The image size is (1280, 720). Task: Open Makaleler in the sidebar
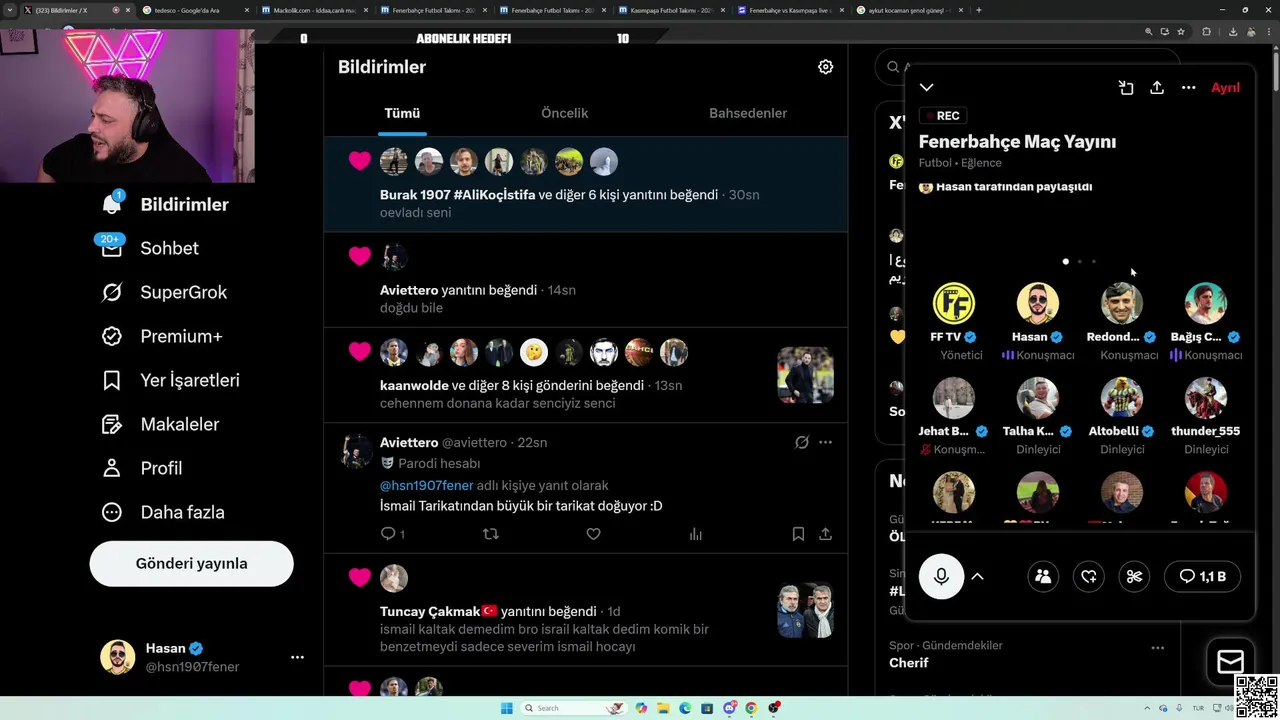pos(160,424)
